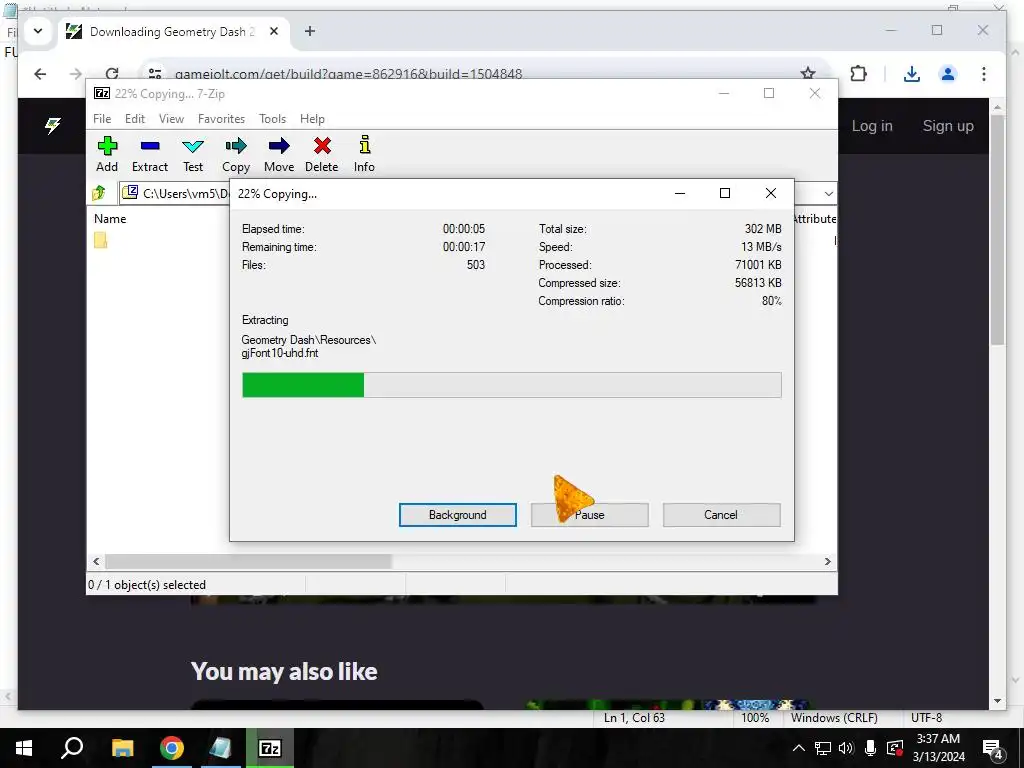The height and width of the screenshot is (768, 1024).
Task: Click the Log in link on Game Jolt
Action: (872, 126)
